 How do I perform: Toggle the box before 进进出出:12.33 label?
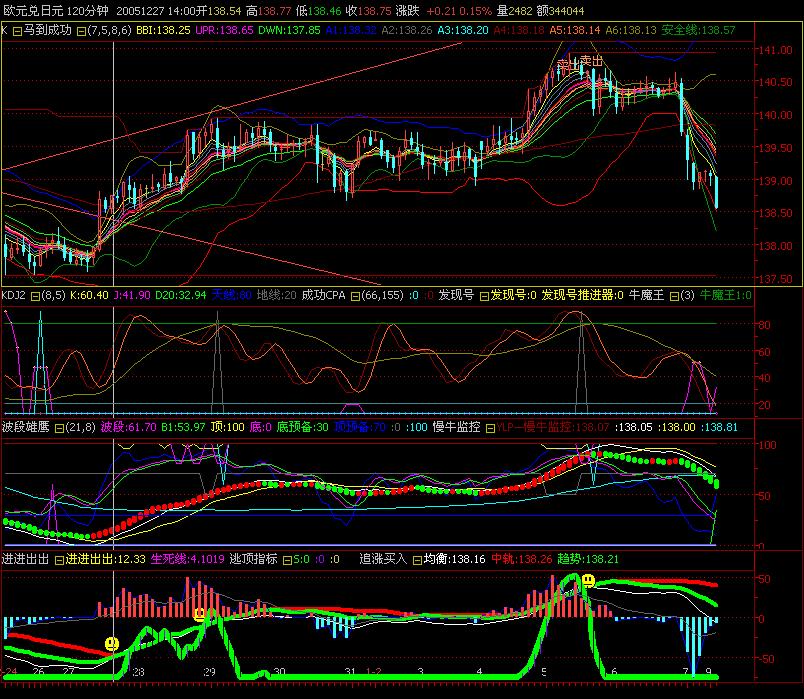59,559
